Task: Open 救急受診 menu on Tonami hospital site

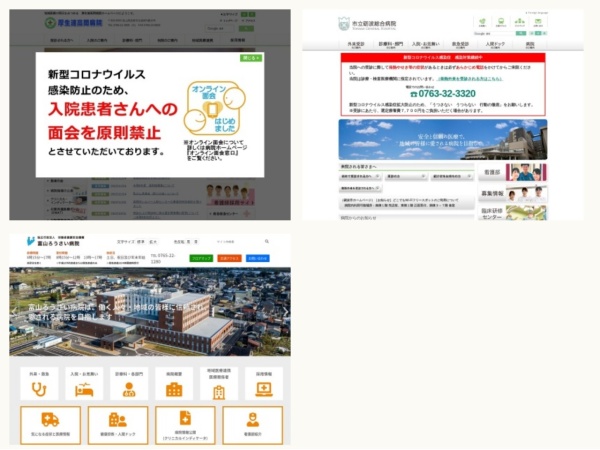Action: pos(460,45)
